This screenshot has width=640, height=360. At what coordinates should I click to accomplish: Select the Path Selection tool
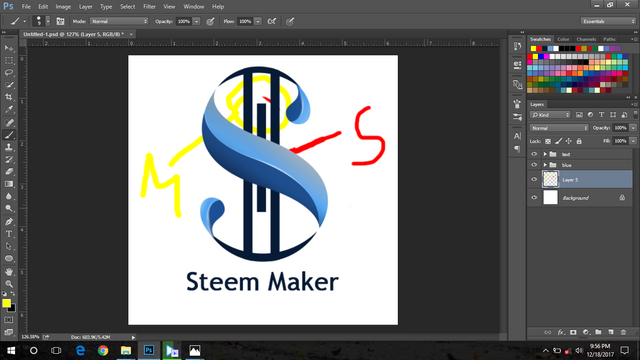coord(9,246)
